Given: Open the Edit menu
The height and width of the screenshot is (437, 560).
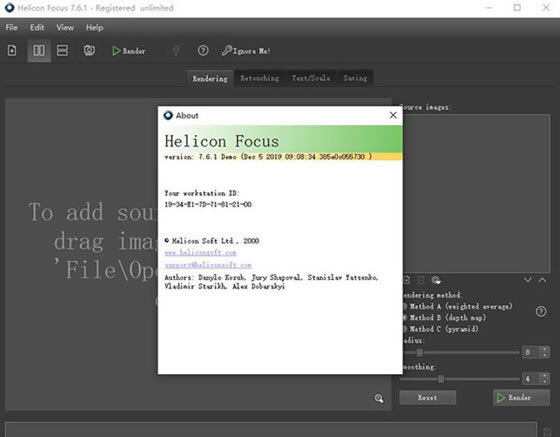Looking at the screenshot, I should (37, 27).
